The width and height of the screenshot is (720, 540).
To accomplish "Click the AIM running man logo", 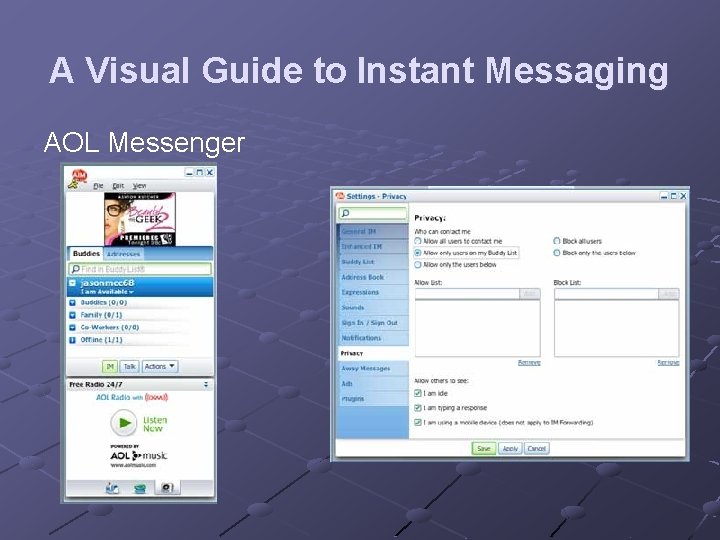I will [78, 179].
